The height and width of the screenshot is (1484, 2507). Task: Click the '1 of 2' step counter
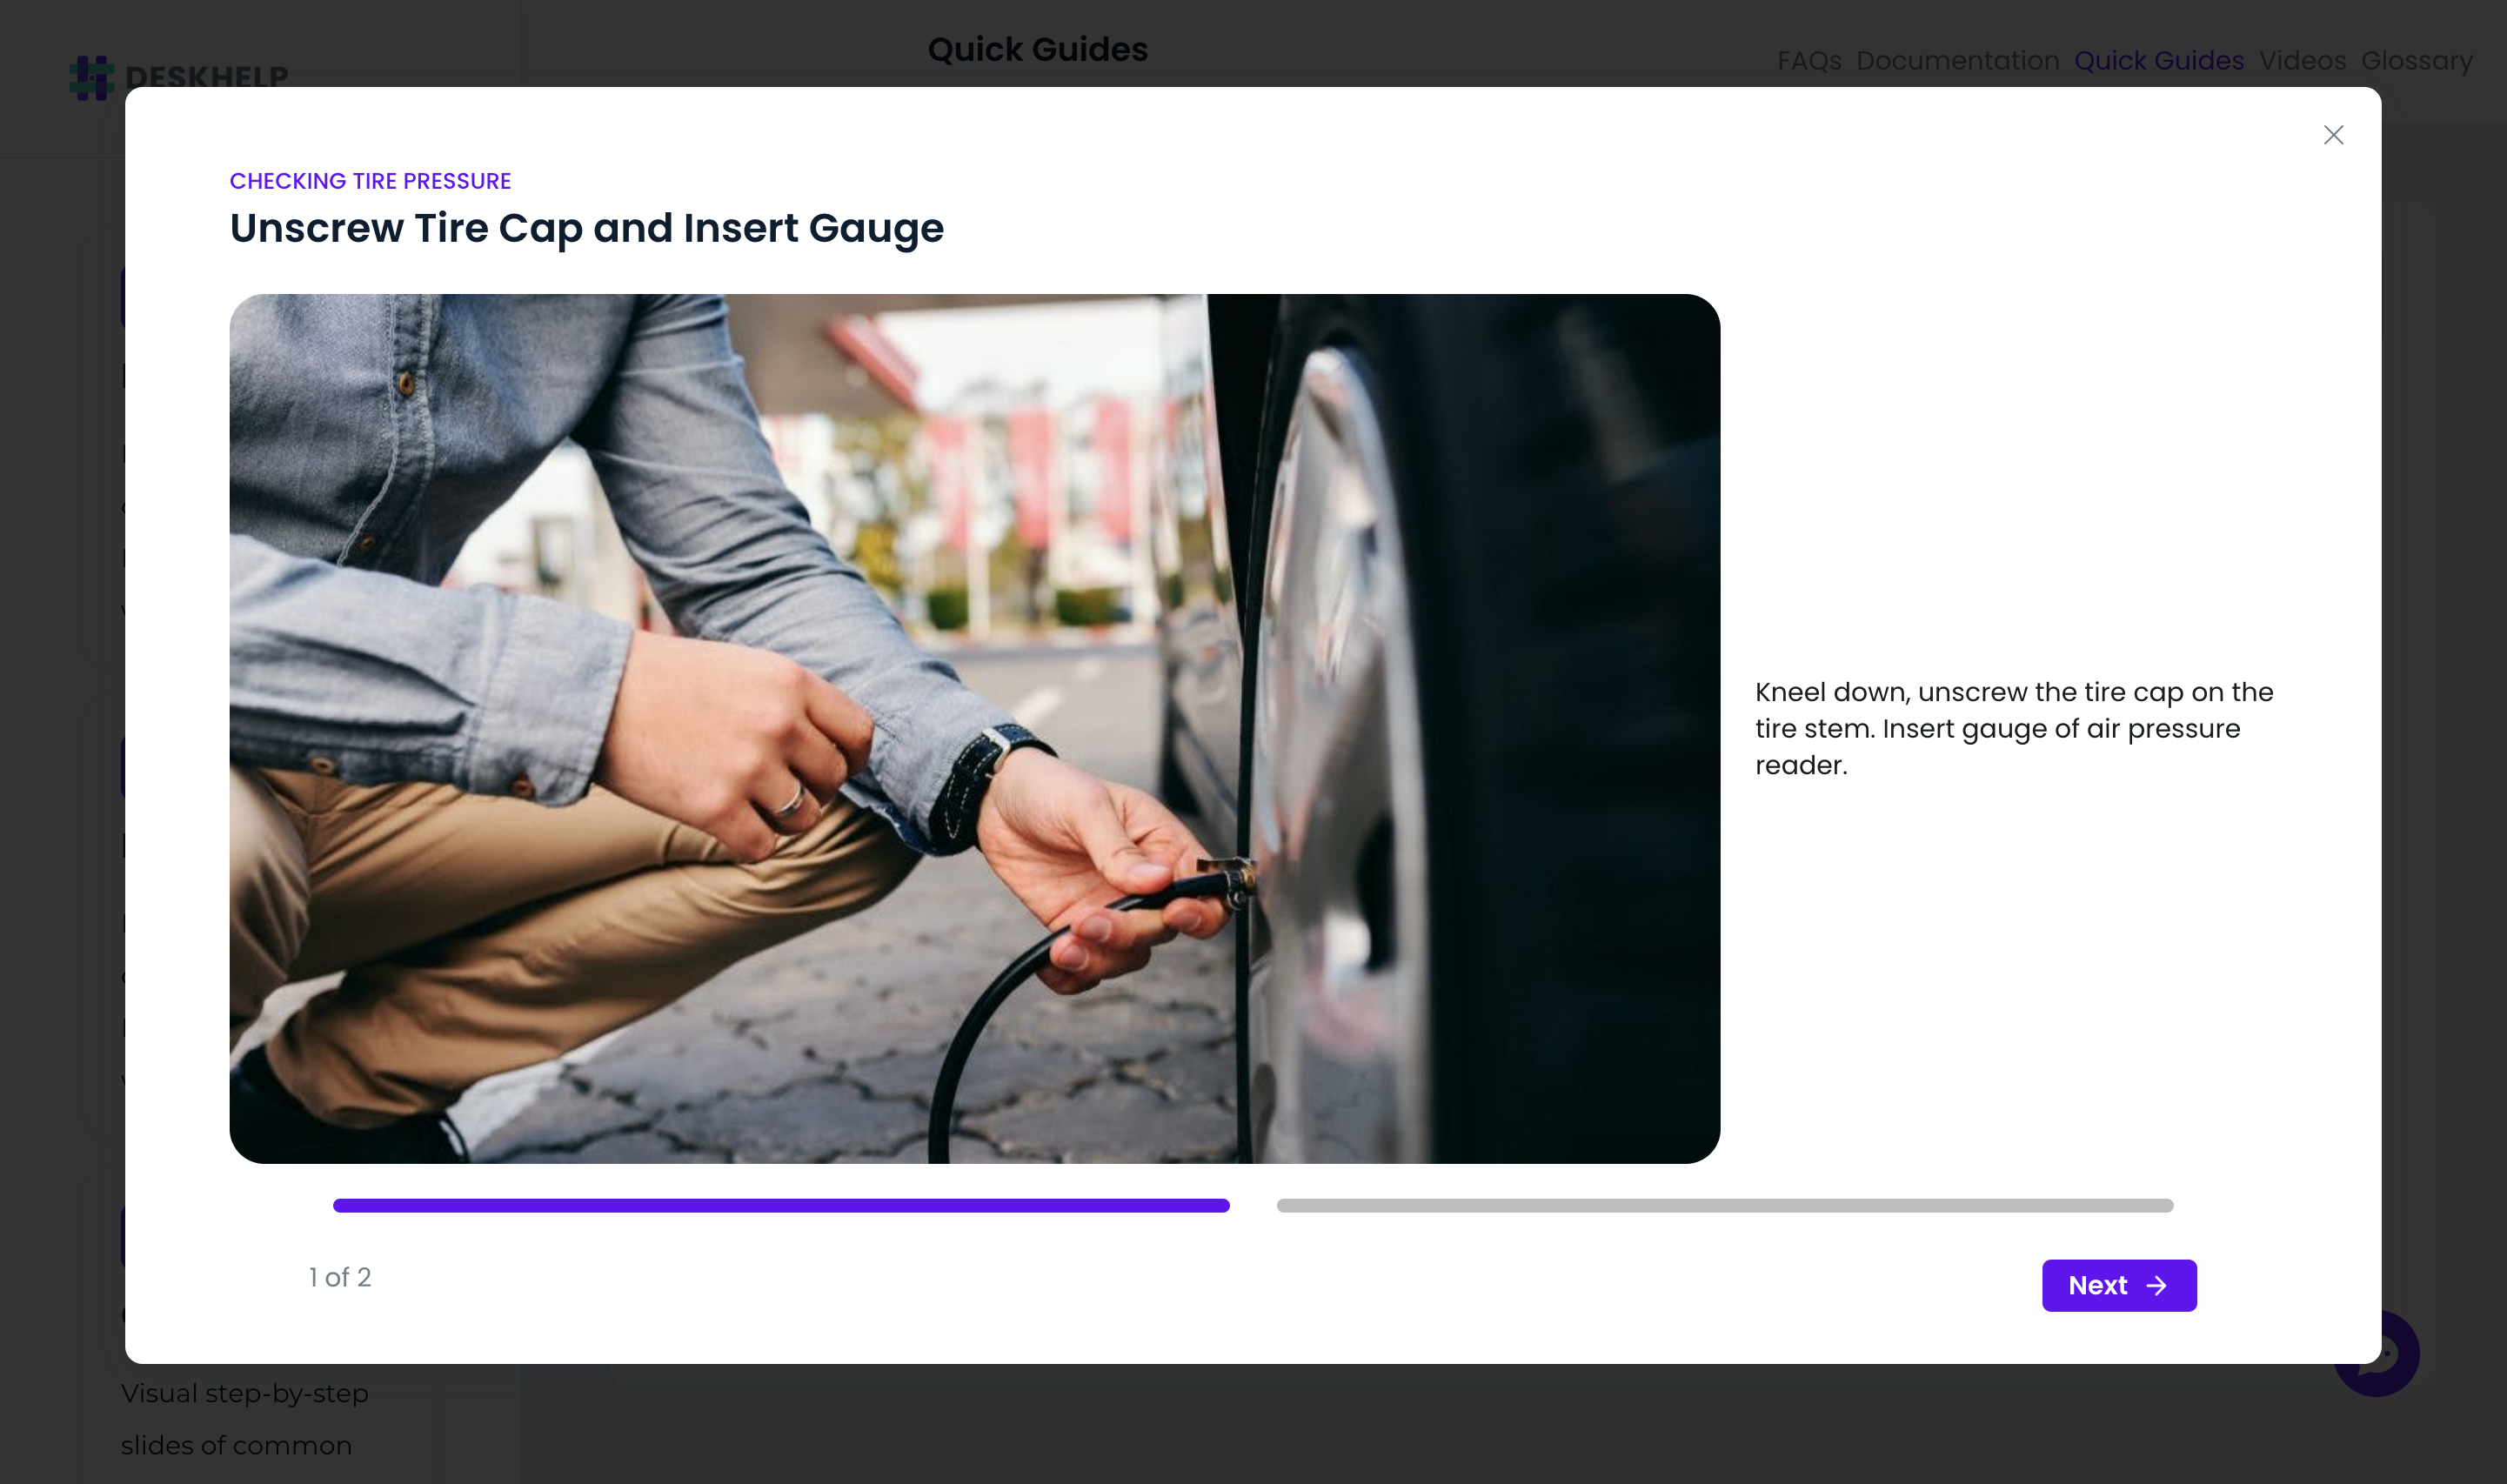tap(340, 1277)
